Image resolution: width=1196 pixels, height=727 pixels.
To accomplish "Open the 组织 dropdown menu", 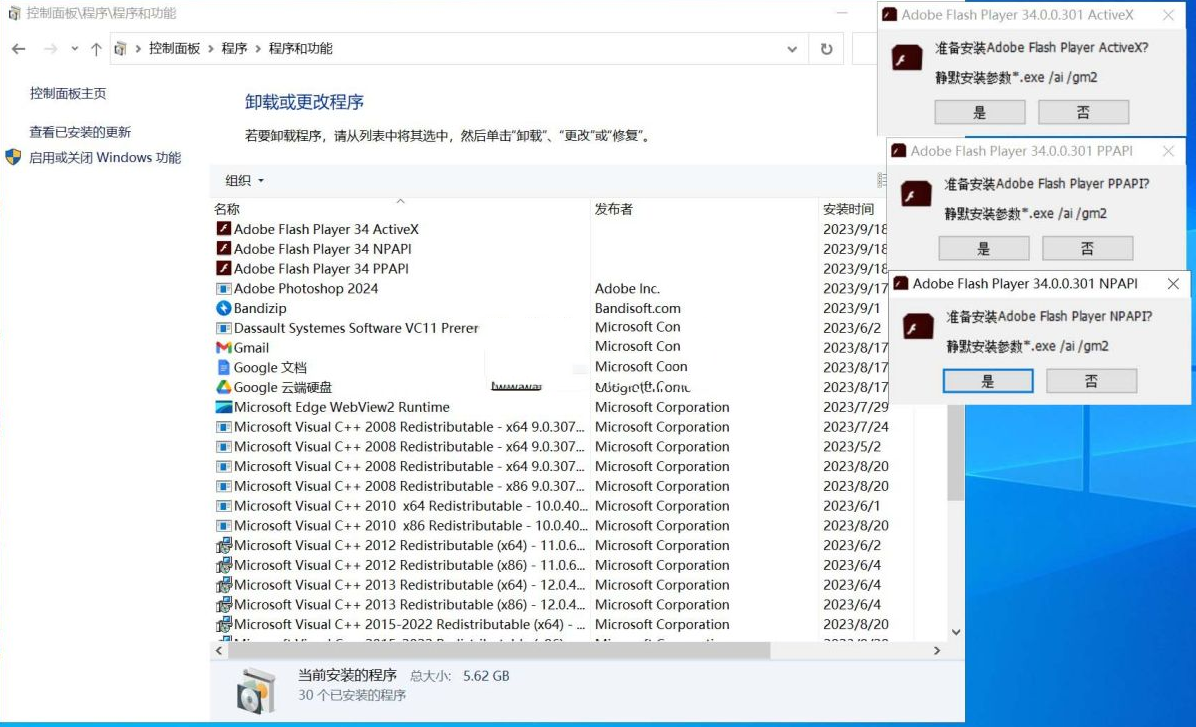I will tap(244, 181).
